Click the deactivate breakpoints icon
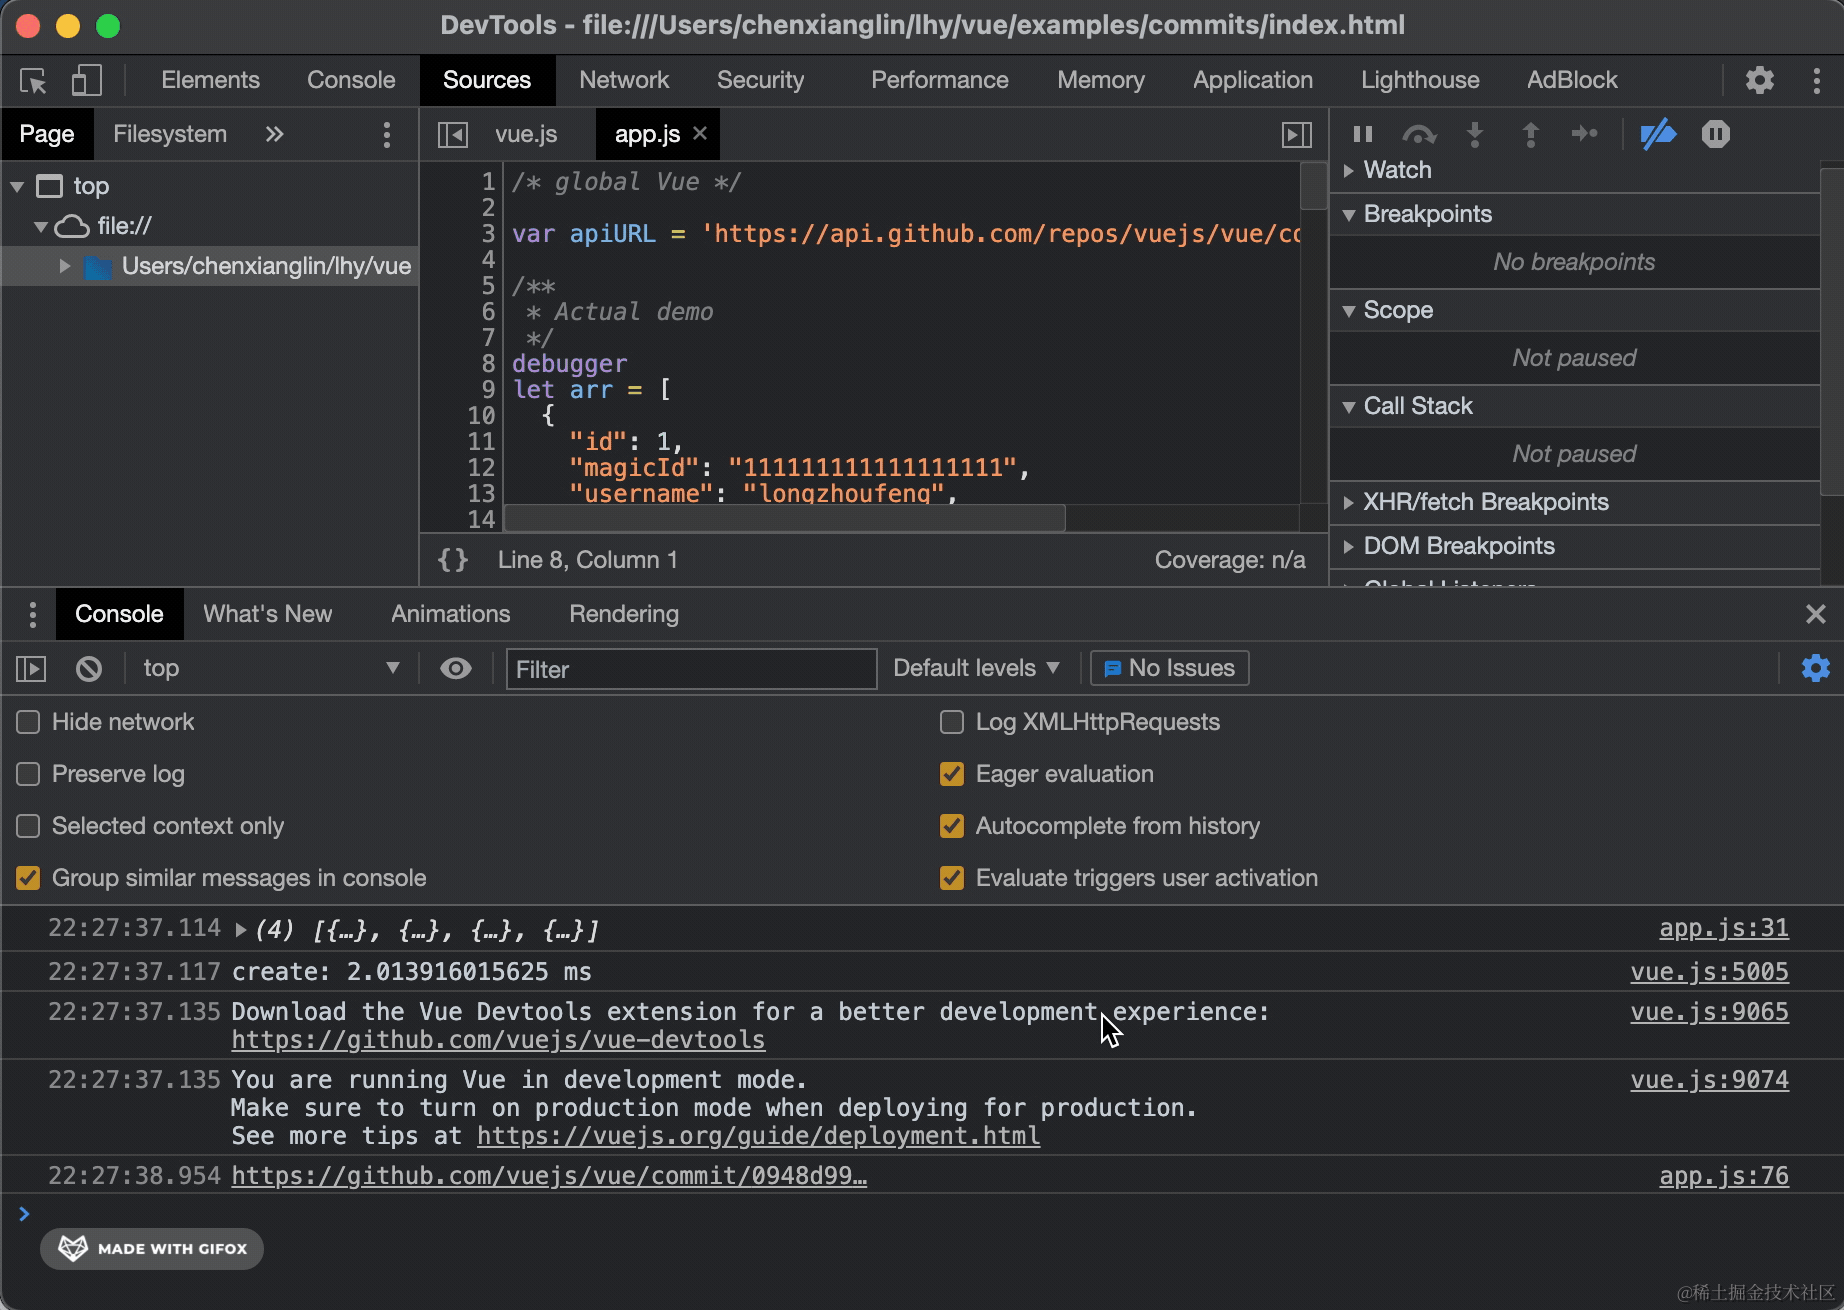Image resolution: width=1844 pixels, height=1310 pixels. pyautogui.click(x=1657, y=134)
